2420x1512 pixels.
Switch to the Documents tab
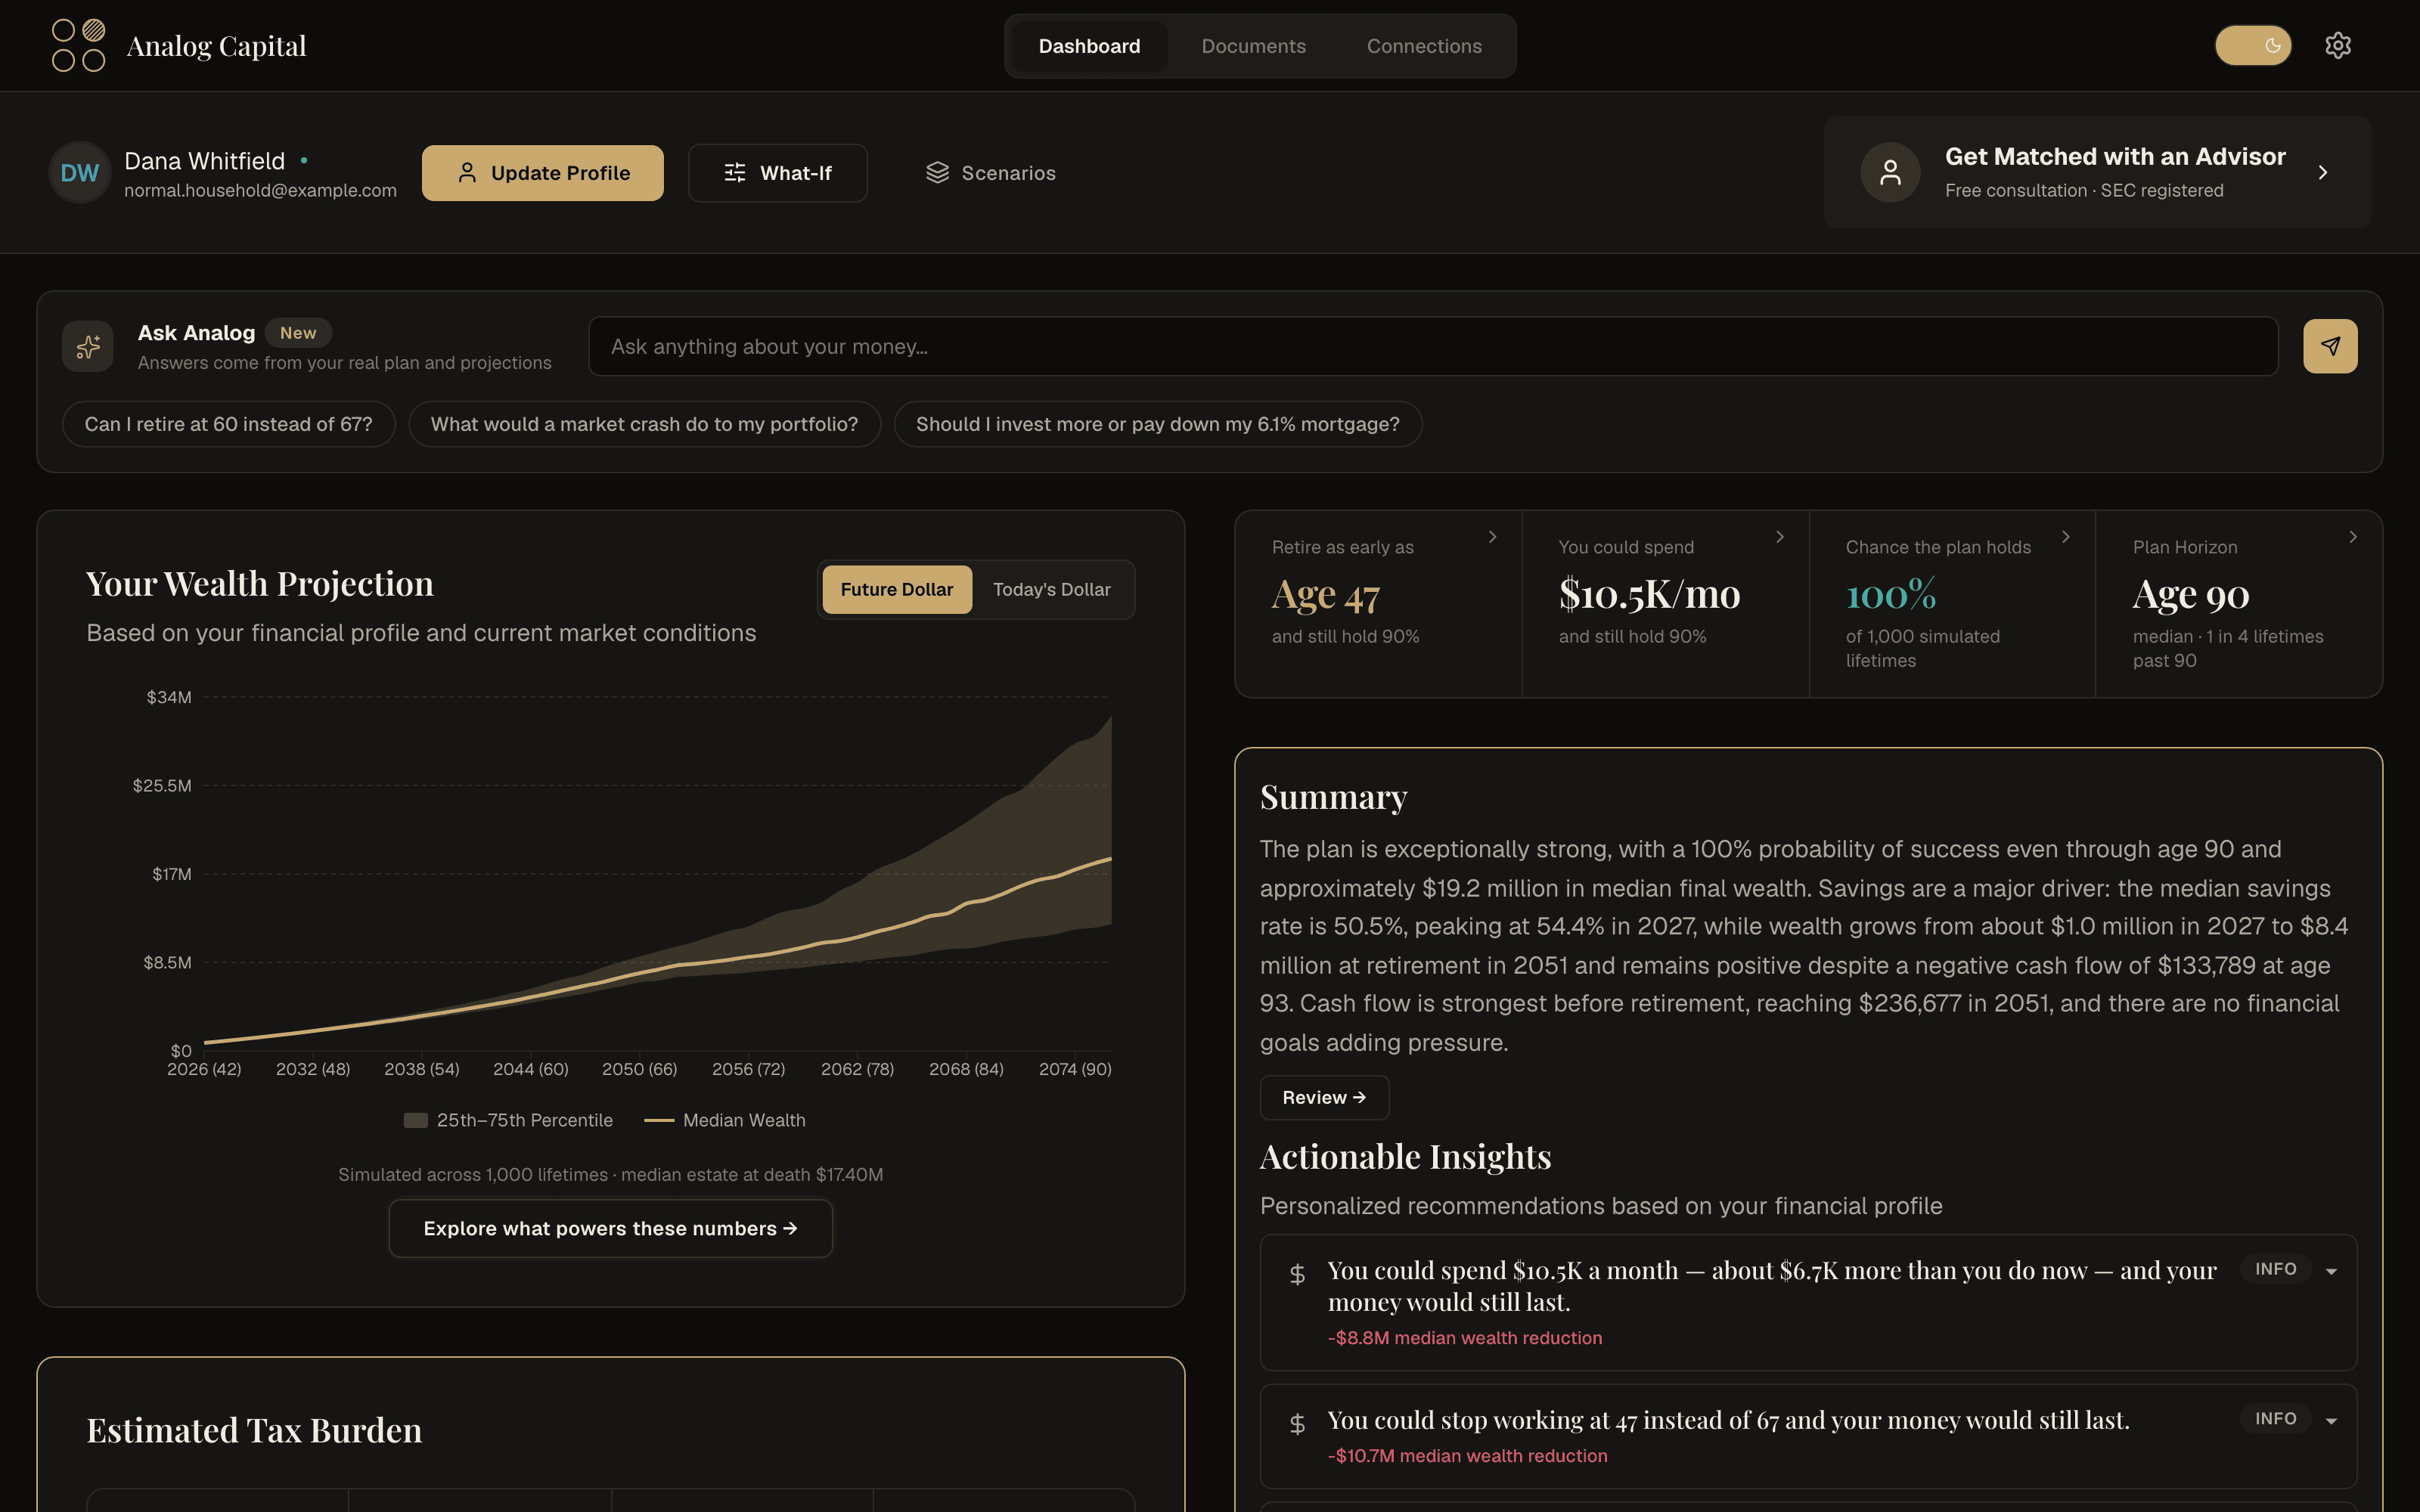(1253, 46)
